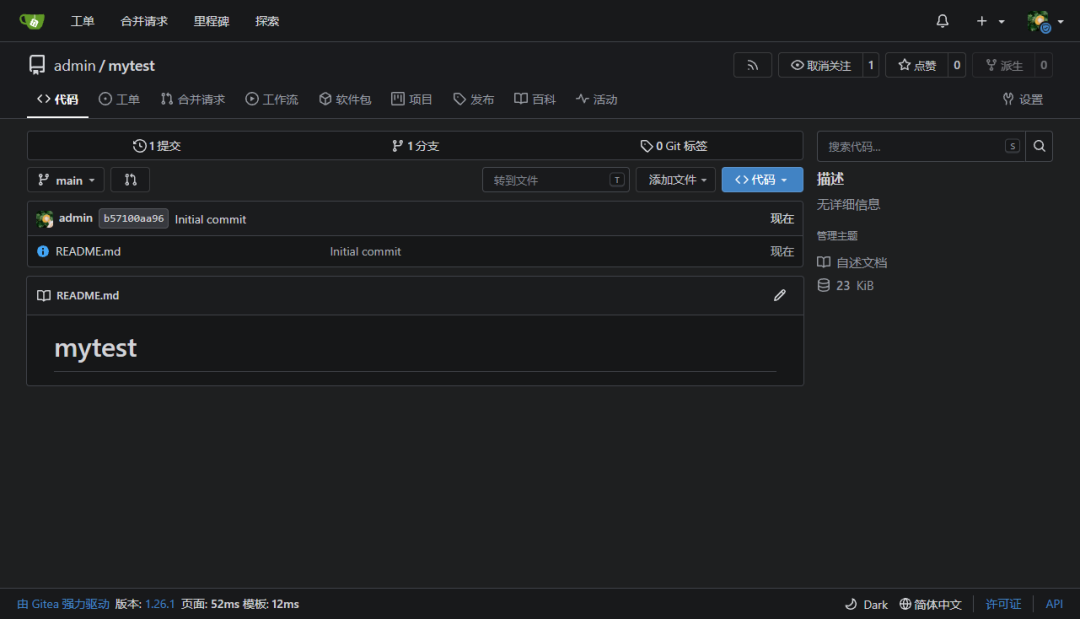This screenshot has width=1080, height=619.
Task: Expand the 添加文件 dropdown
Action: [676, 180]
